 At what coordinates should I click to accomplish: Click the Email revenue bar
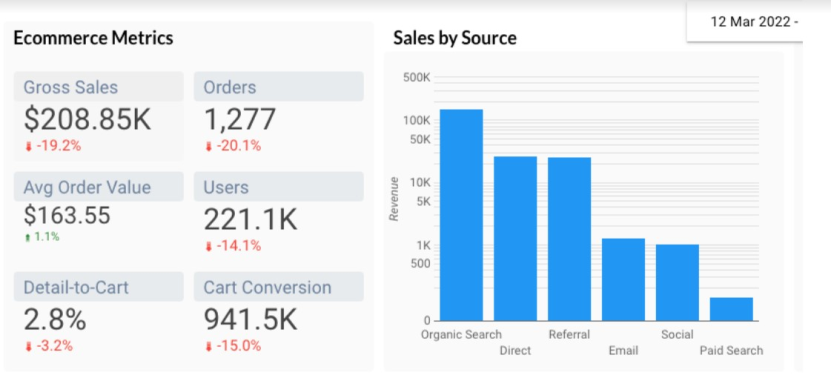pos(623,279)
